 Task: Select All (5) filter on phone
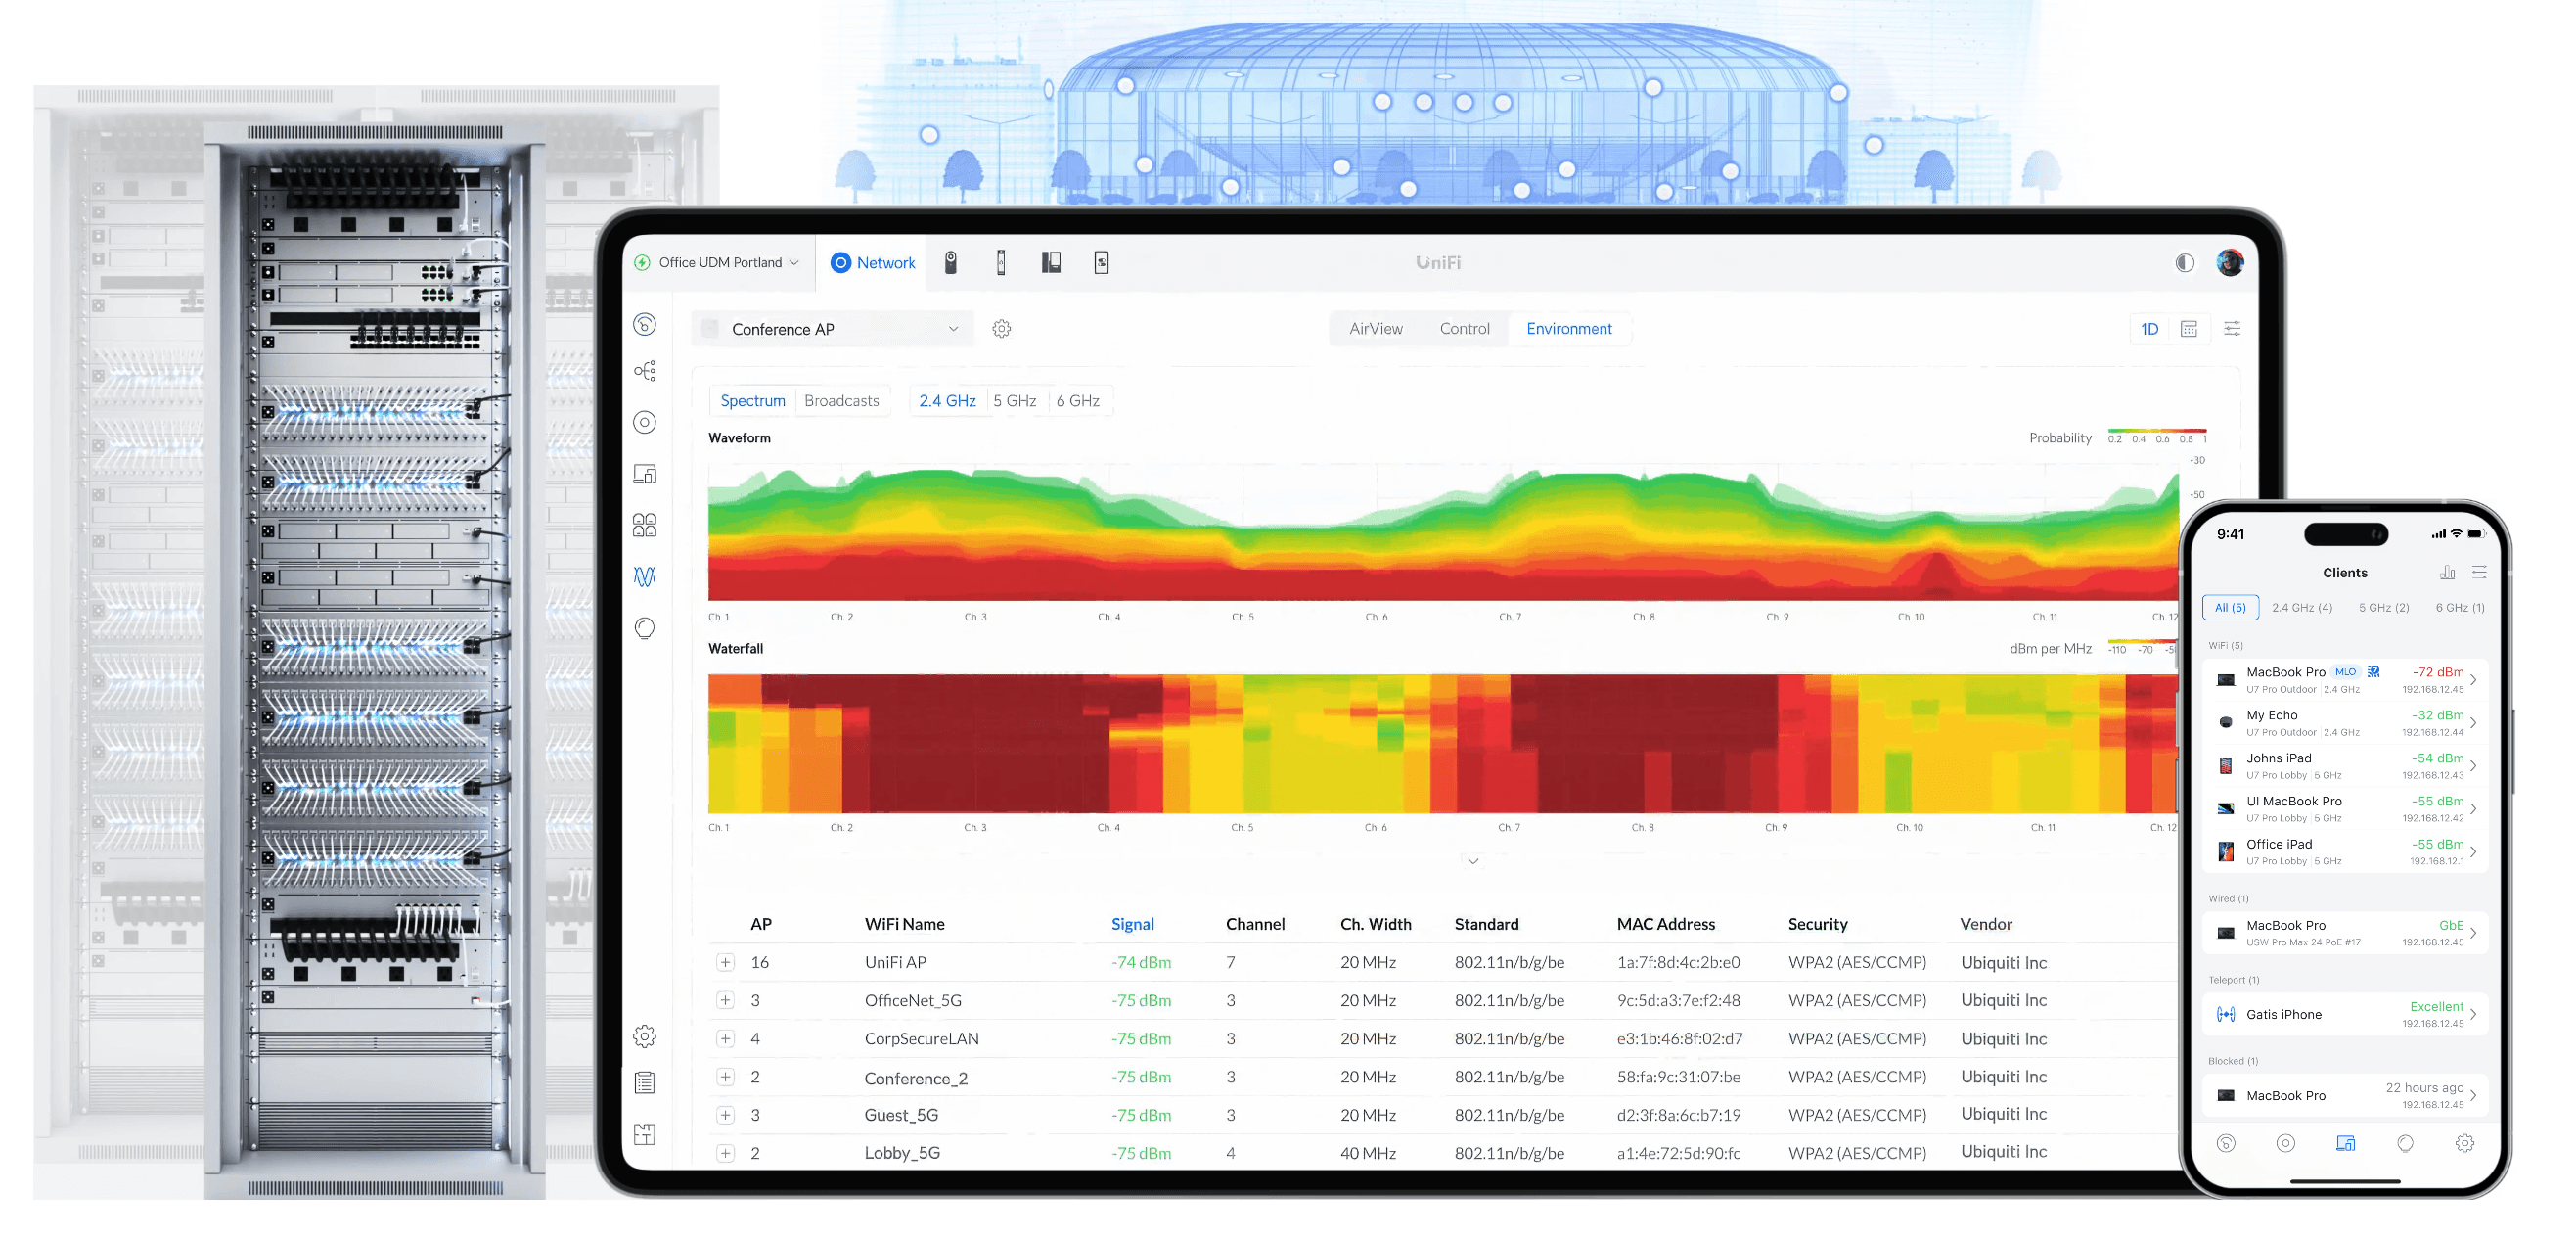(x=2229, y=608)
